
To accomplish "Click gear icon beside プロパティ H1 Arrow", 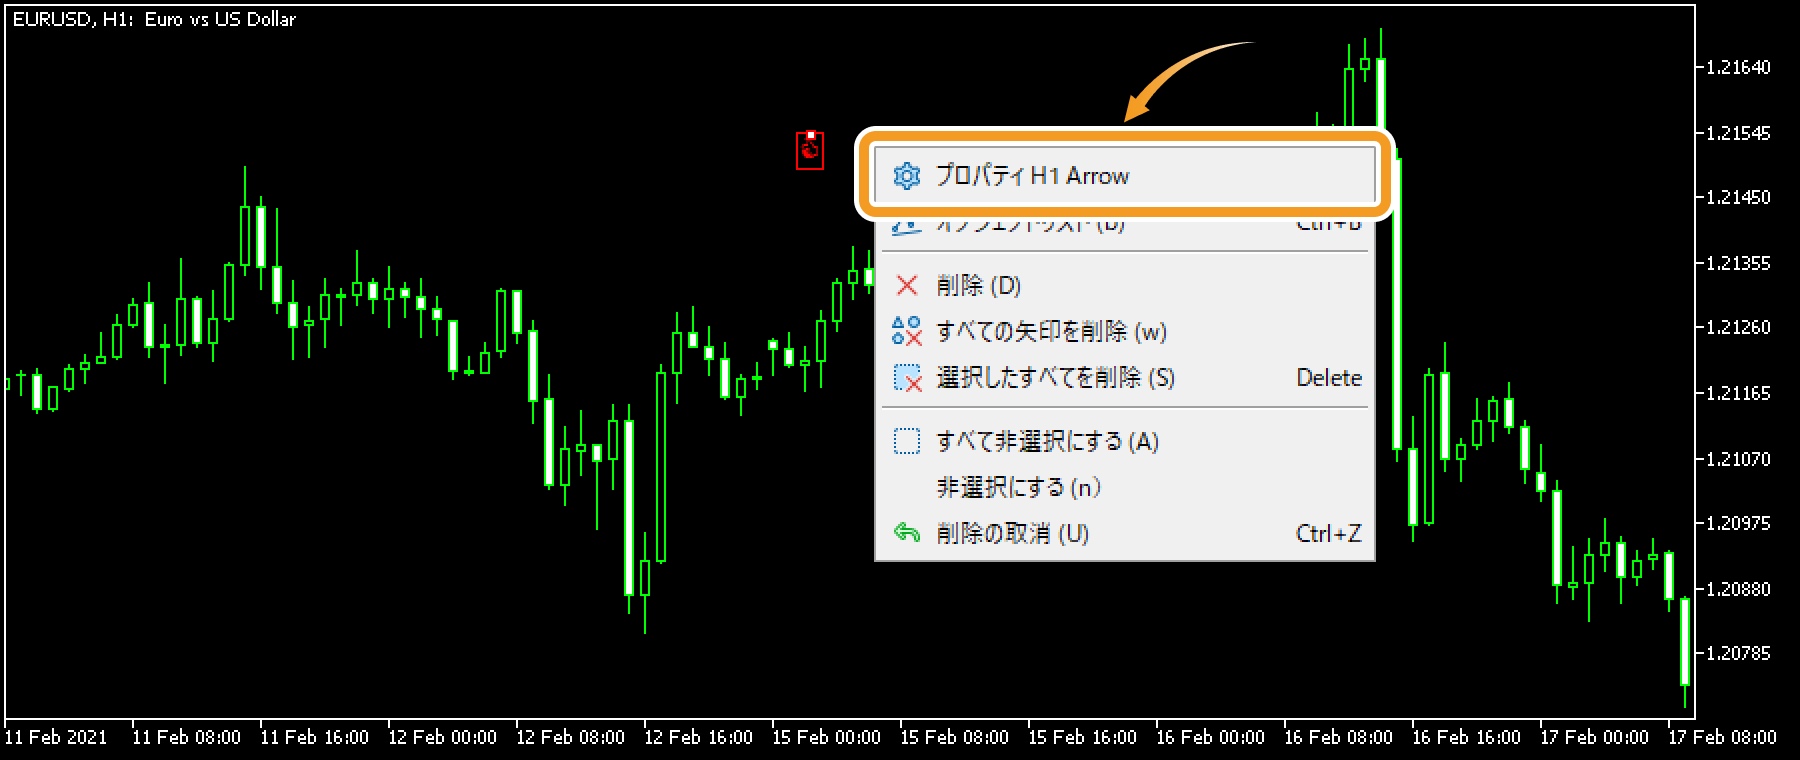I will 906,176.
